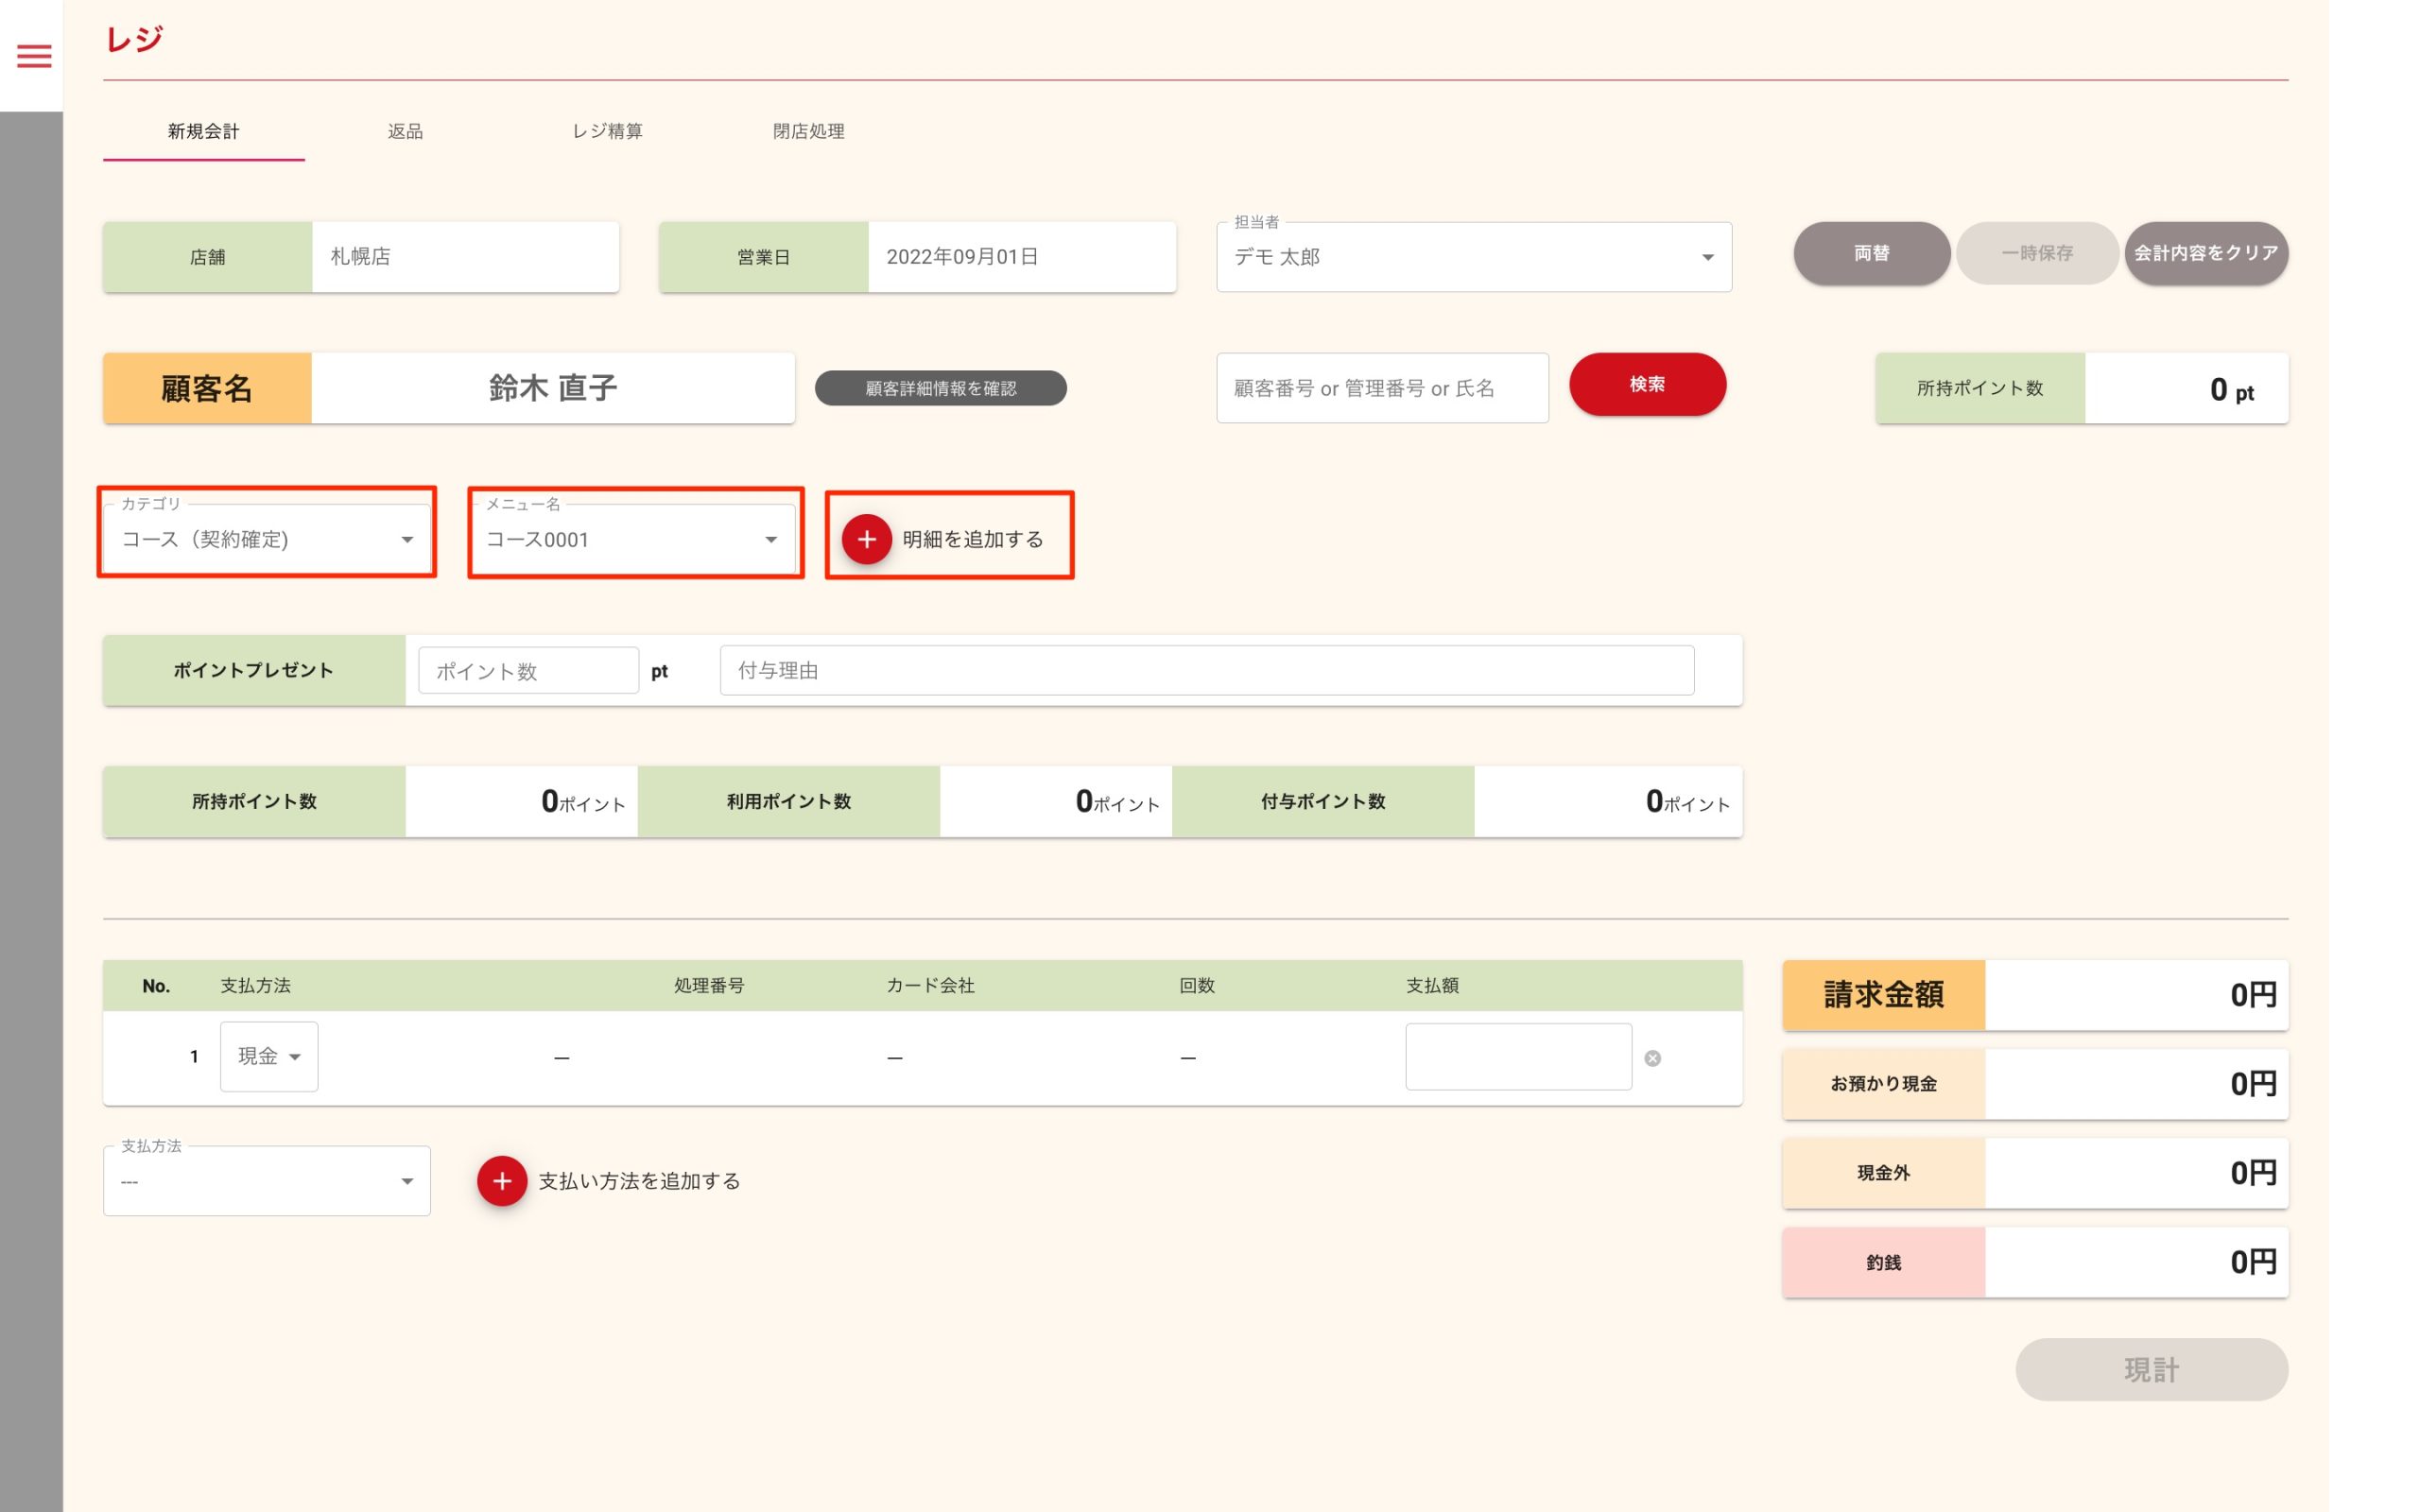This screenshot has height=1512, width=2420.
Task: Open the hamburger menu
Action: point(34,56)
